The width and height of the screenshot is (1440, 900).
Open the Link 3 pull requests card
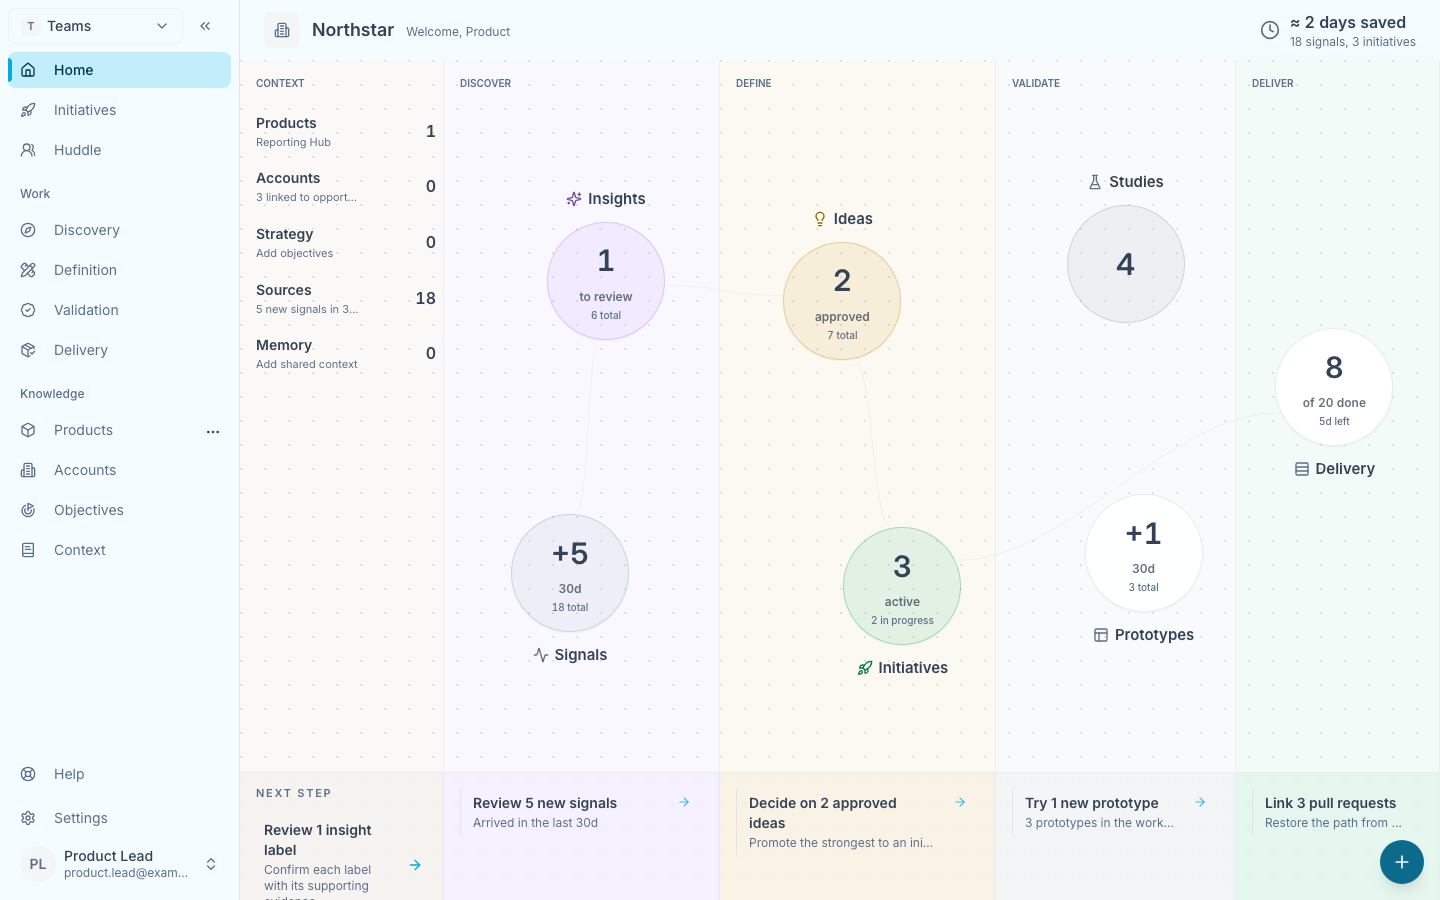tap(1340, 813)
